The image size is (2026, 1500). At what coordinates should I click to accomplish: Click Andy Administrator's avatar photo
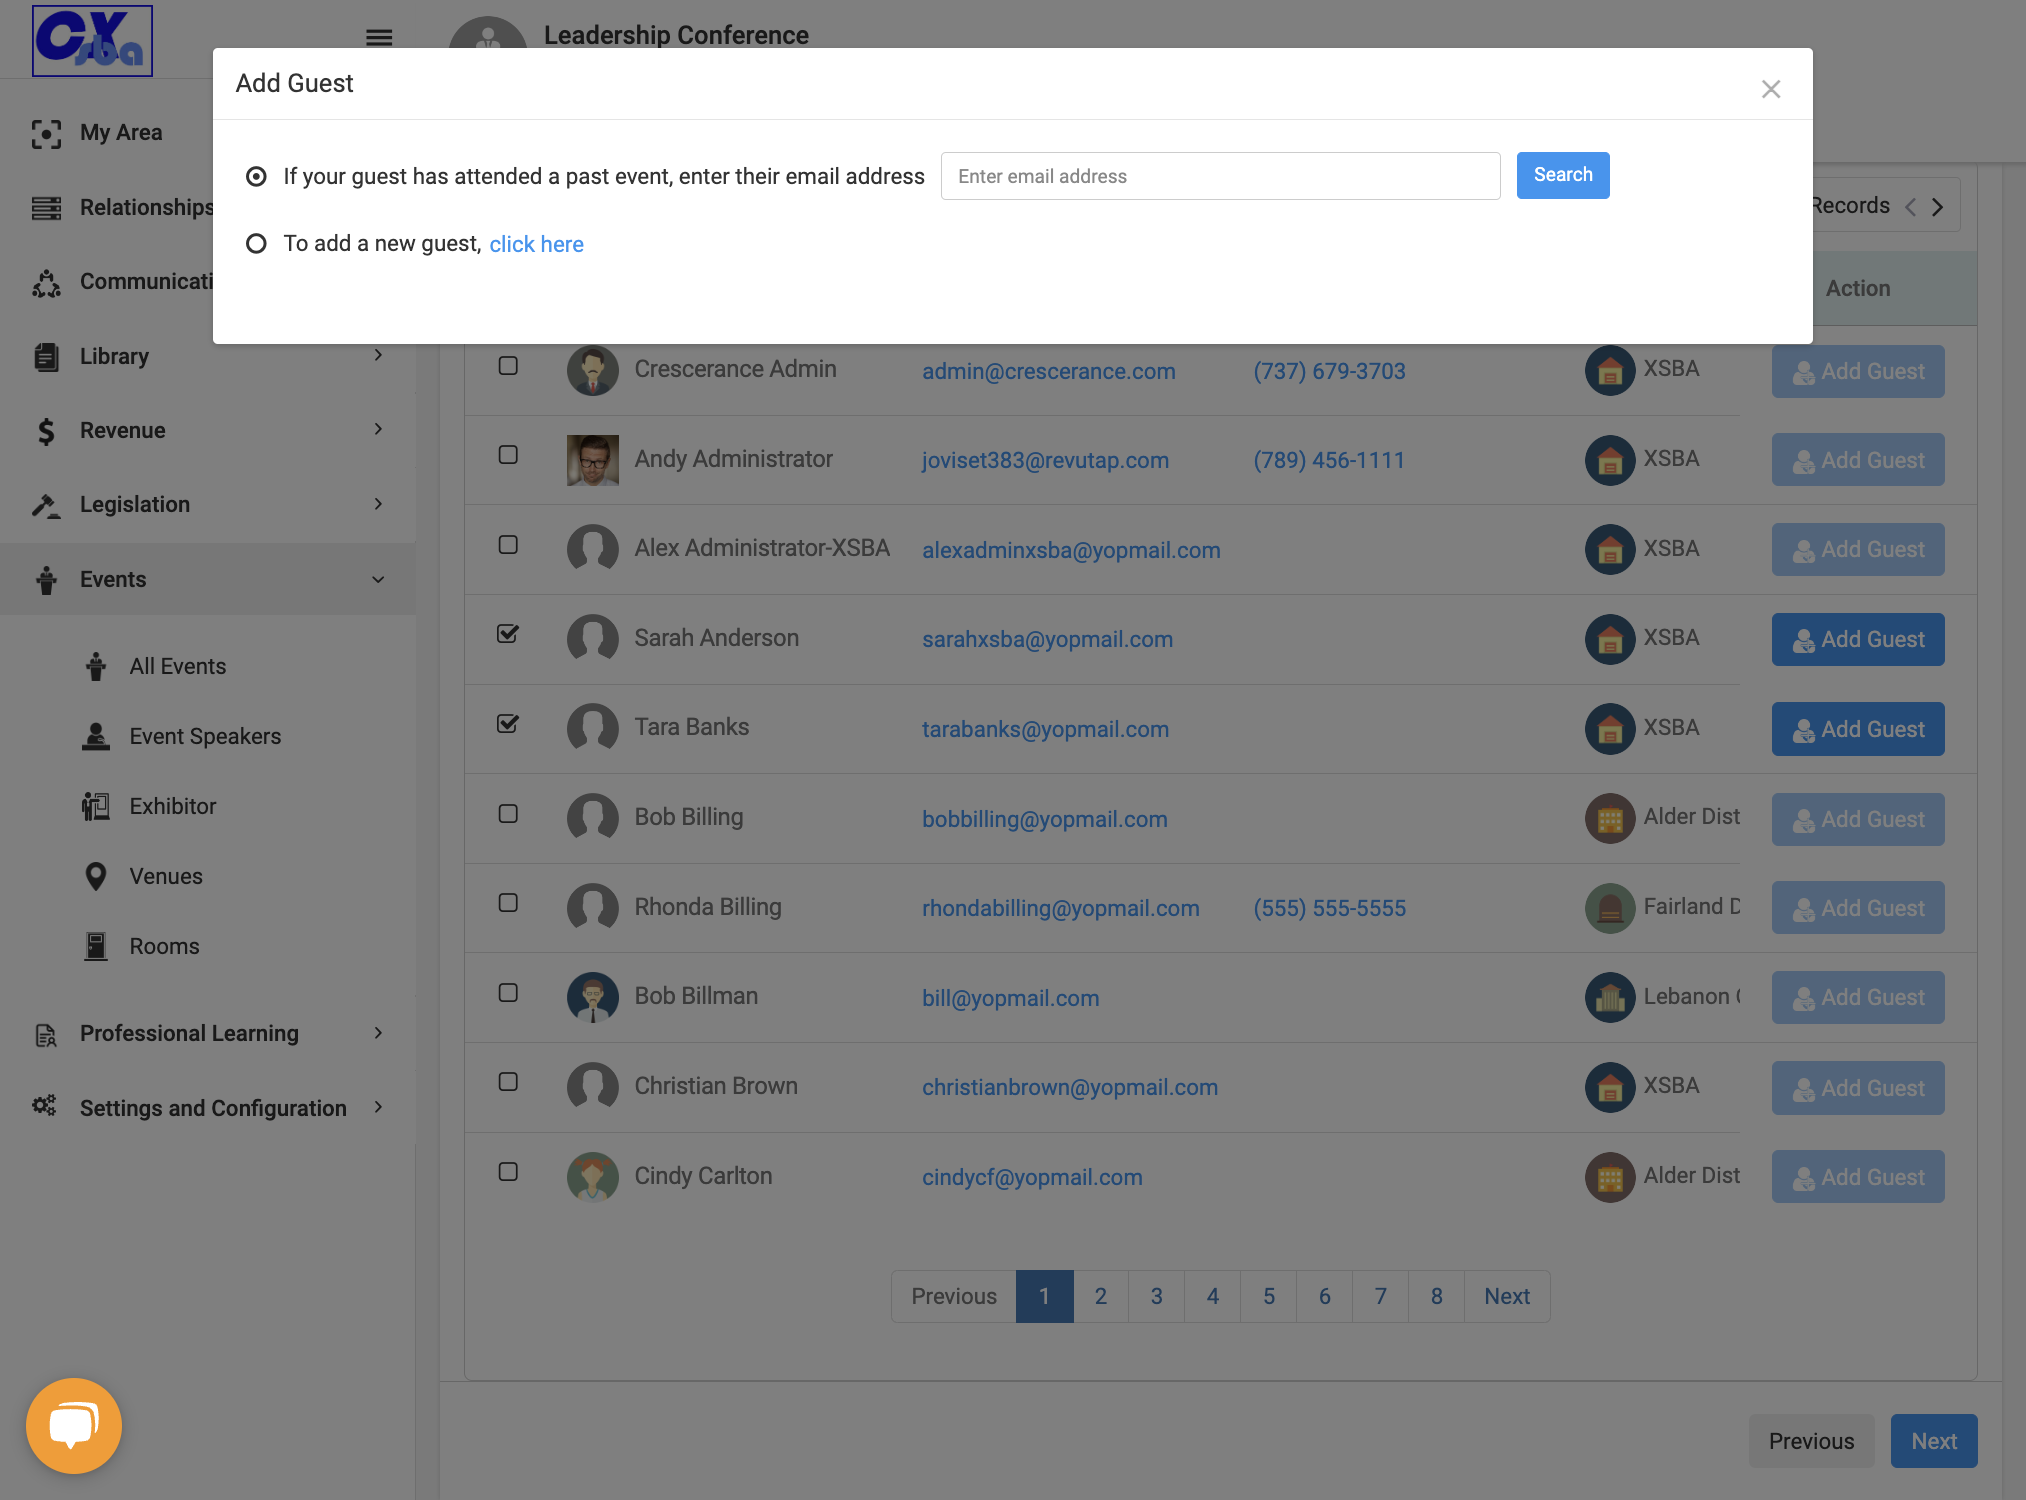point(593,460)
